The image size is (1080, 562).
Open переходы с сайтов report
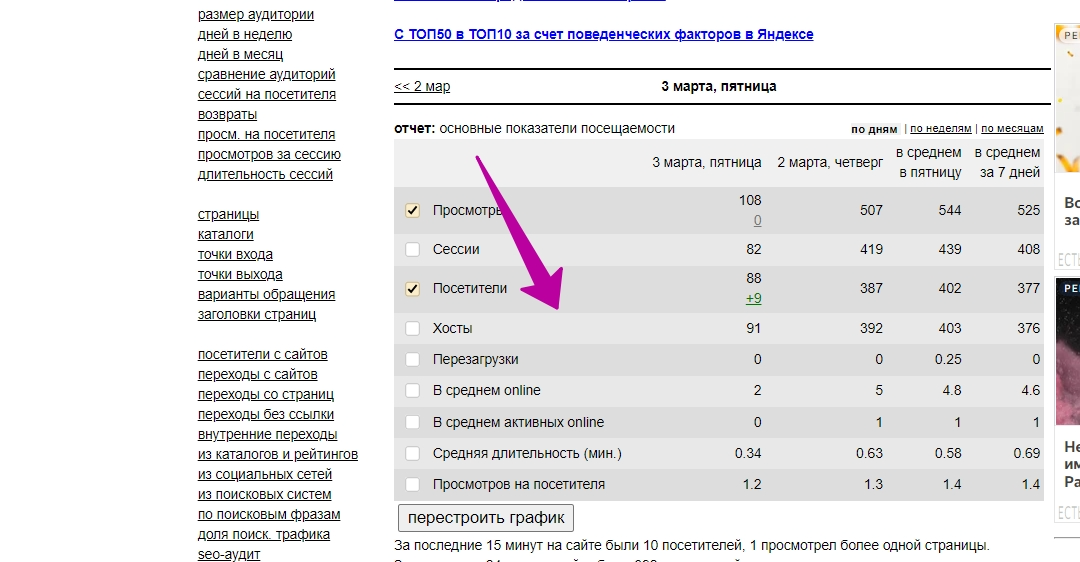click(x=258, y=374)
